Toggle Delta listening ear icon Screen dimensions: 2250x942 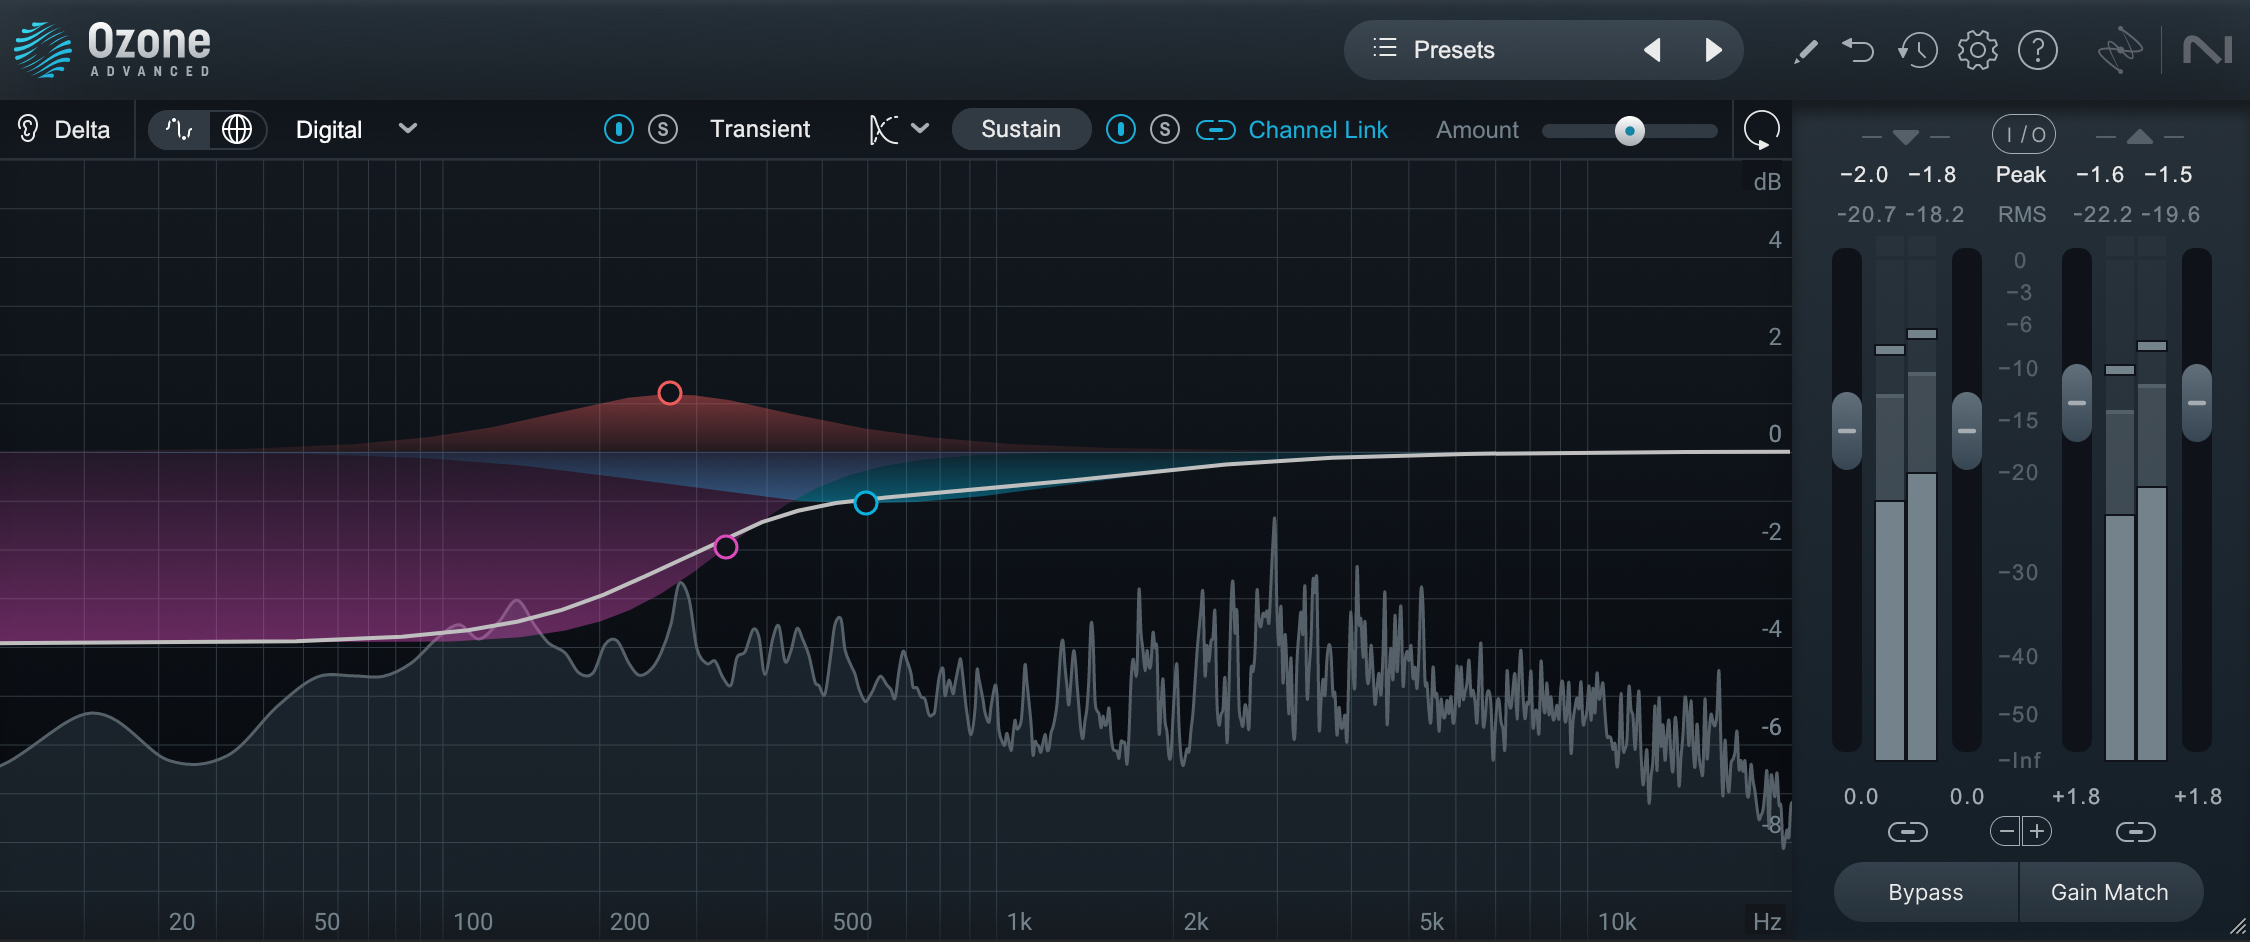(x=28, y=129)
